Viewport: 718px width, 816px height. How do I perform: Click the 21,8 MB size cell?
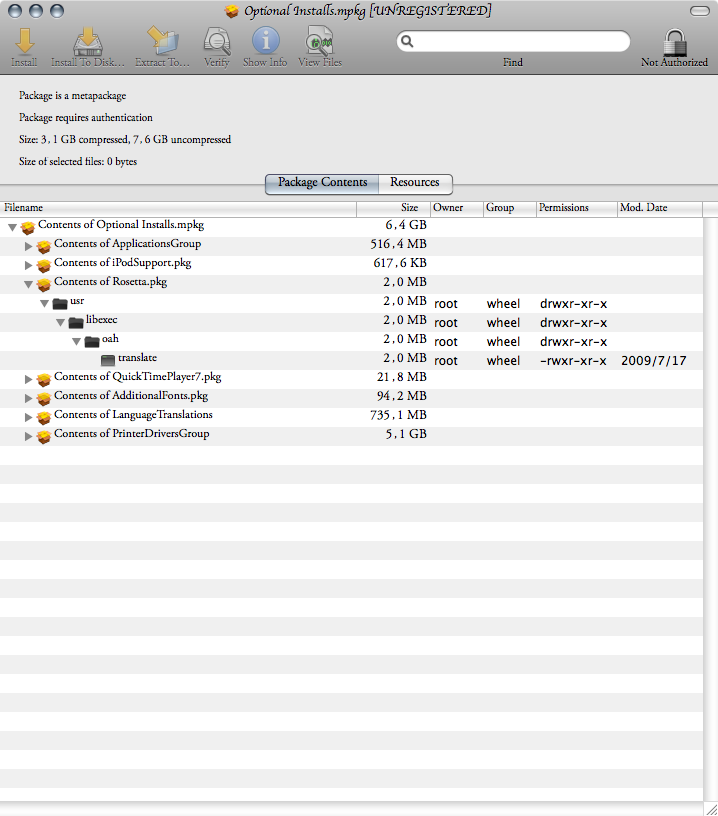402,377
